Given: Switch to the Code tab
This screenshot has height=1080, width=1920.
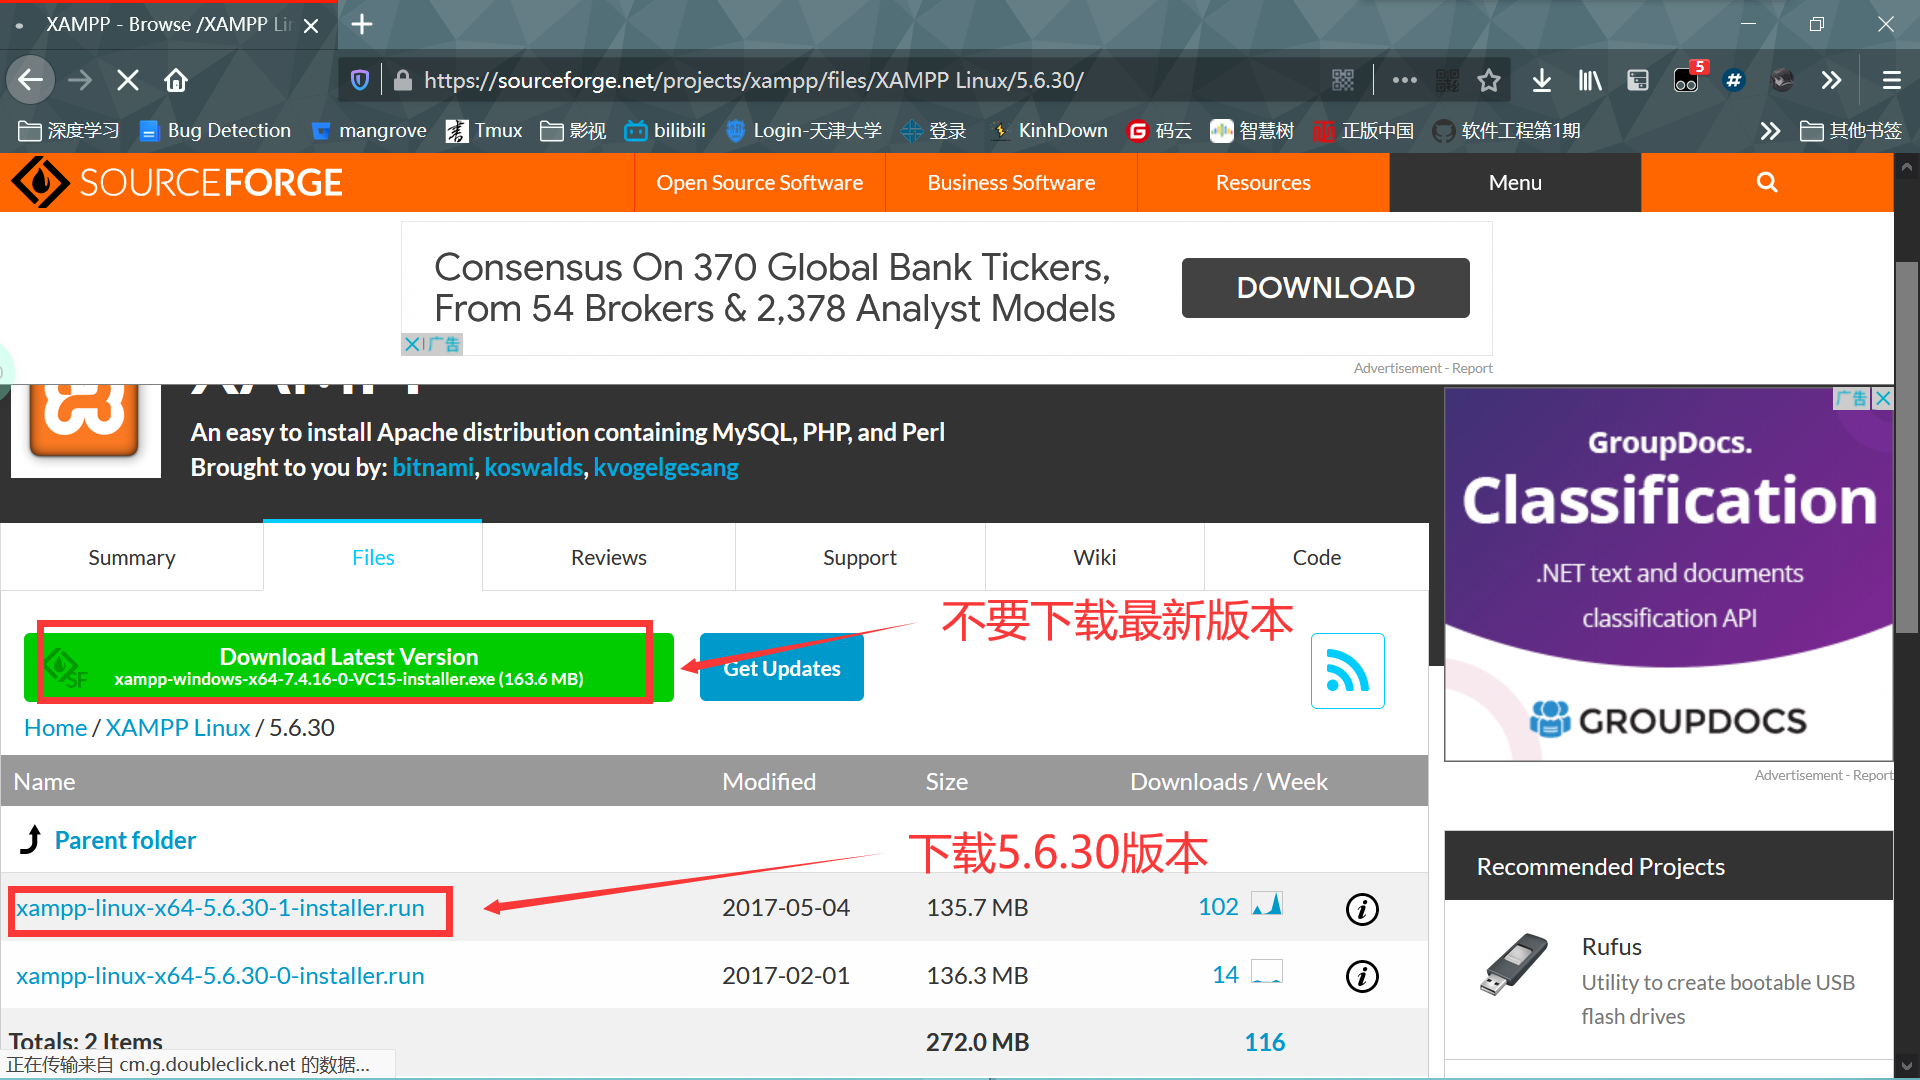Looking at the screenshot, I should [x=1317, y=557].
